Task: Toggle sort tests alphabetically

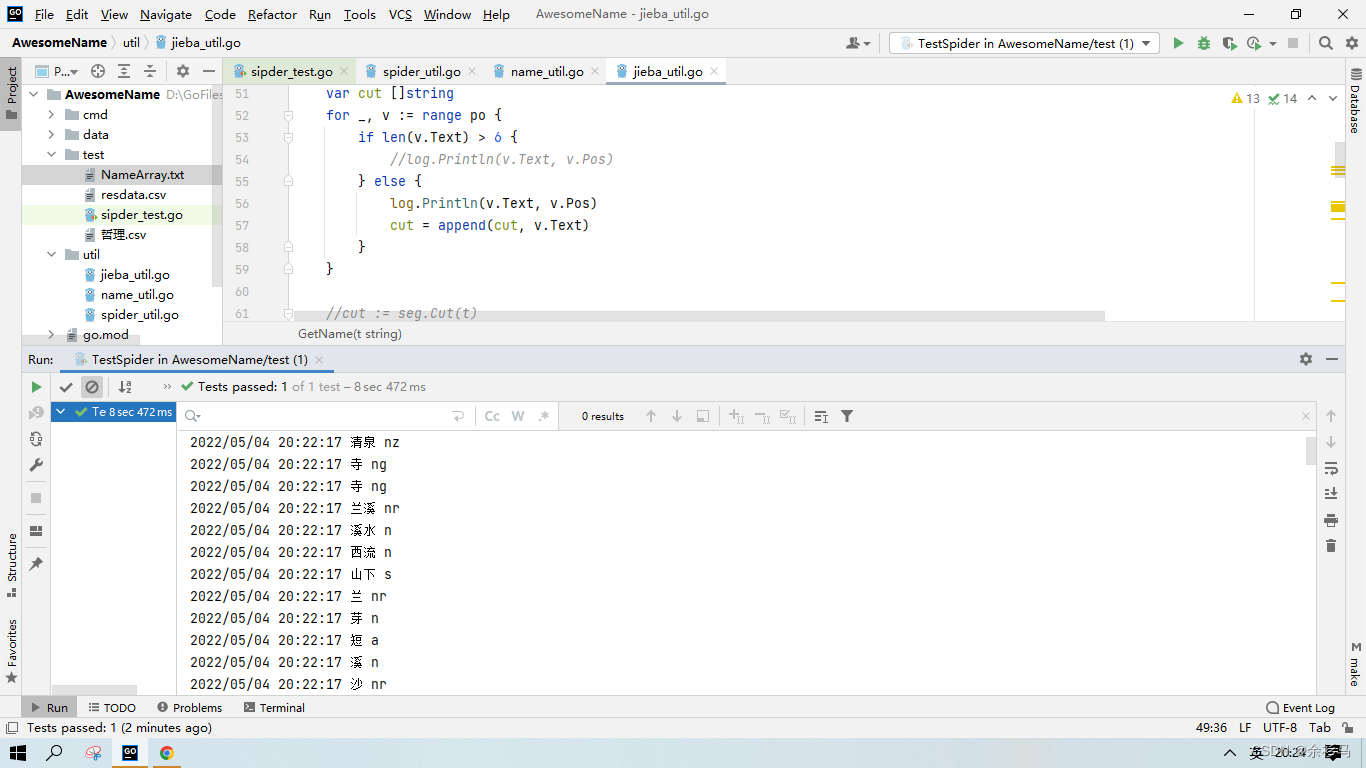Action: point(125,387)
